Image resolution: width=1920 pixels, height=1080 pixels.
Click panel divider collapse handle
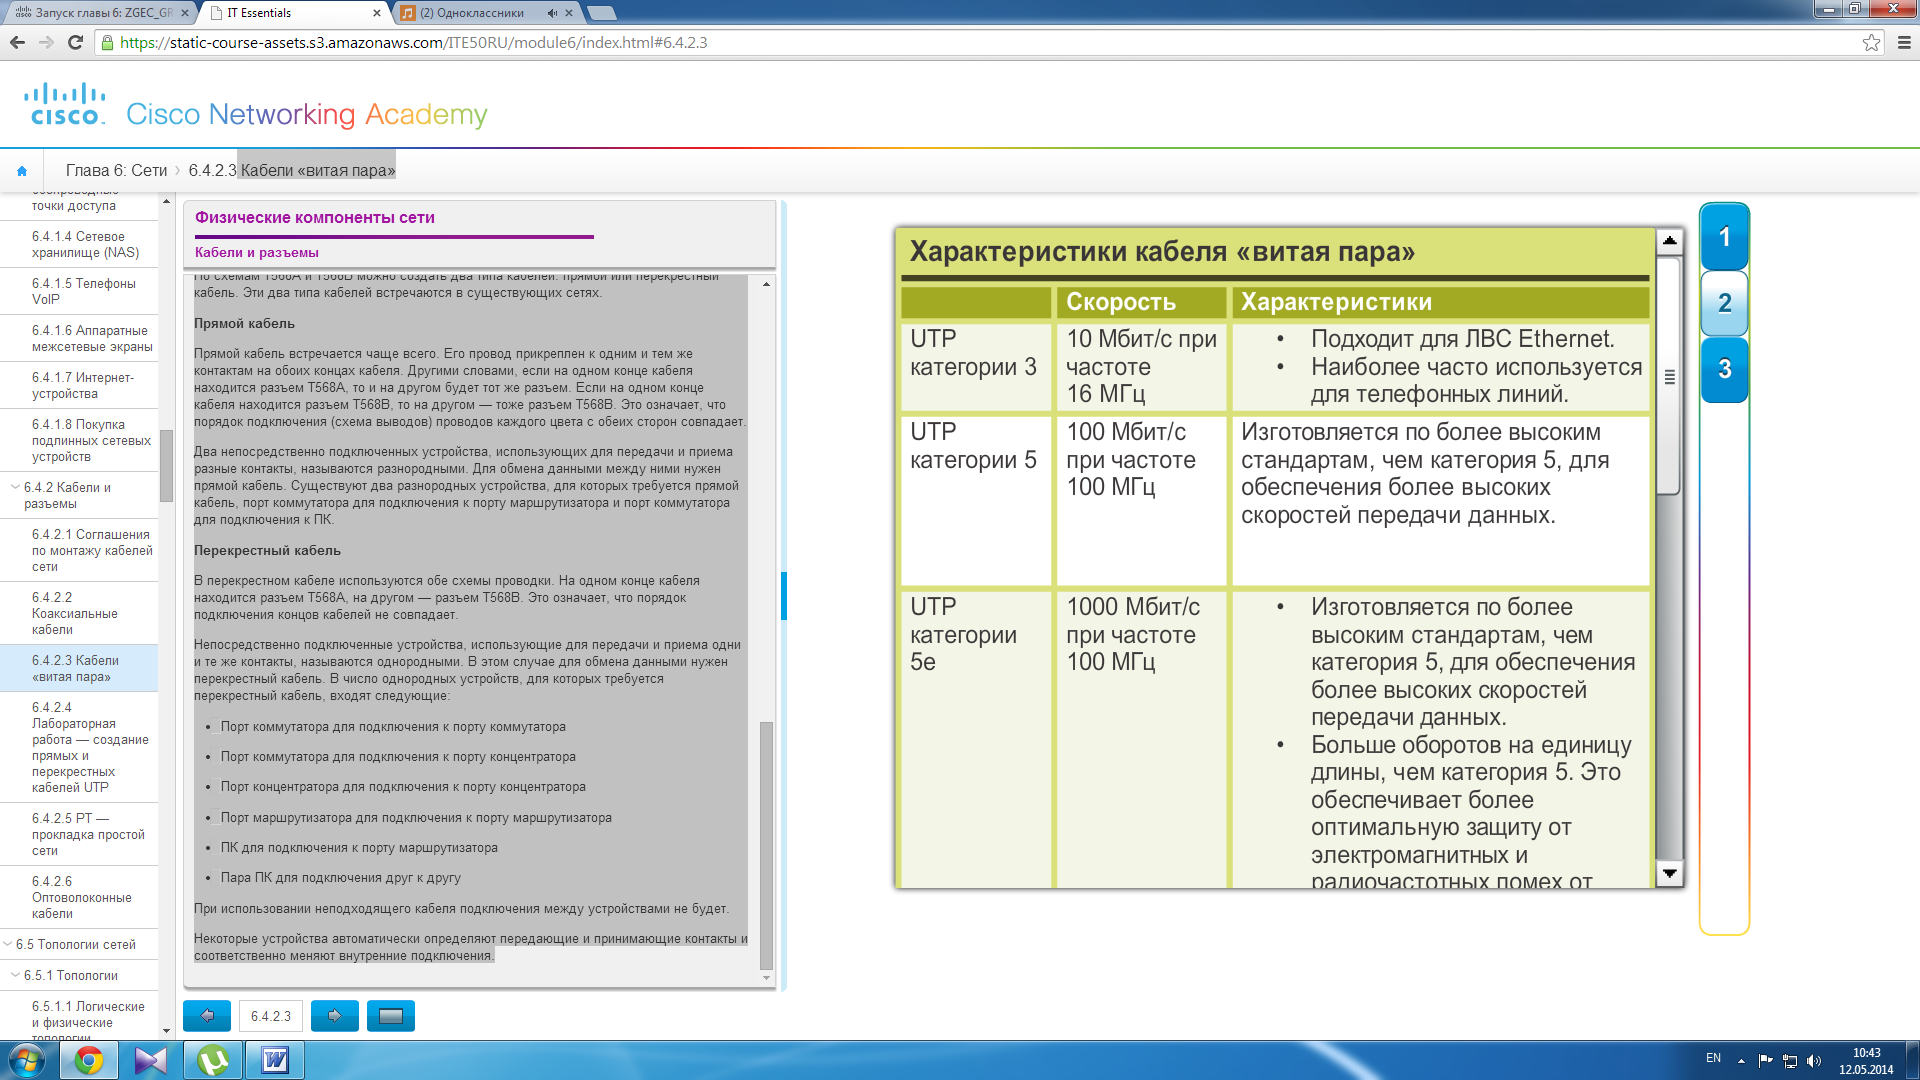pos(784,595)
